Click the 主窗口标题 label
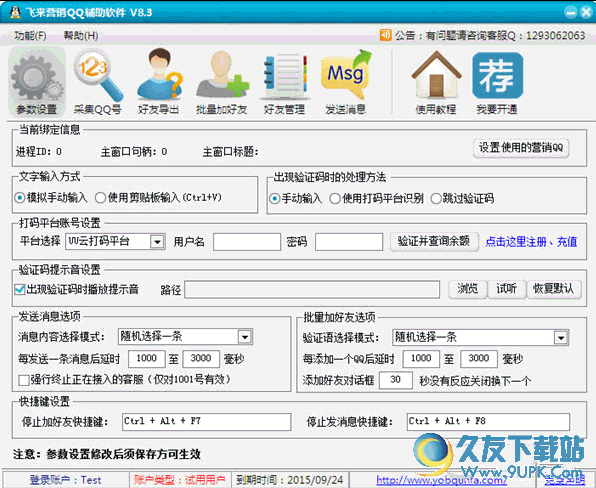 click(230, 152)
